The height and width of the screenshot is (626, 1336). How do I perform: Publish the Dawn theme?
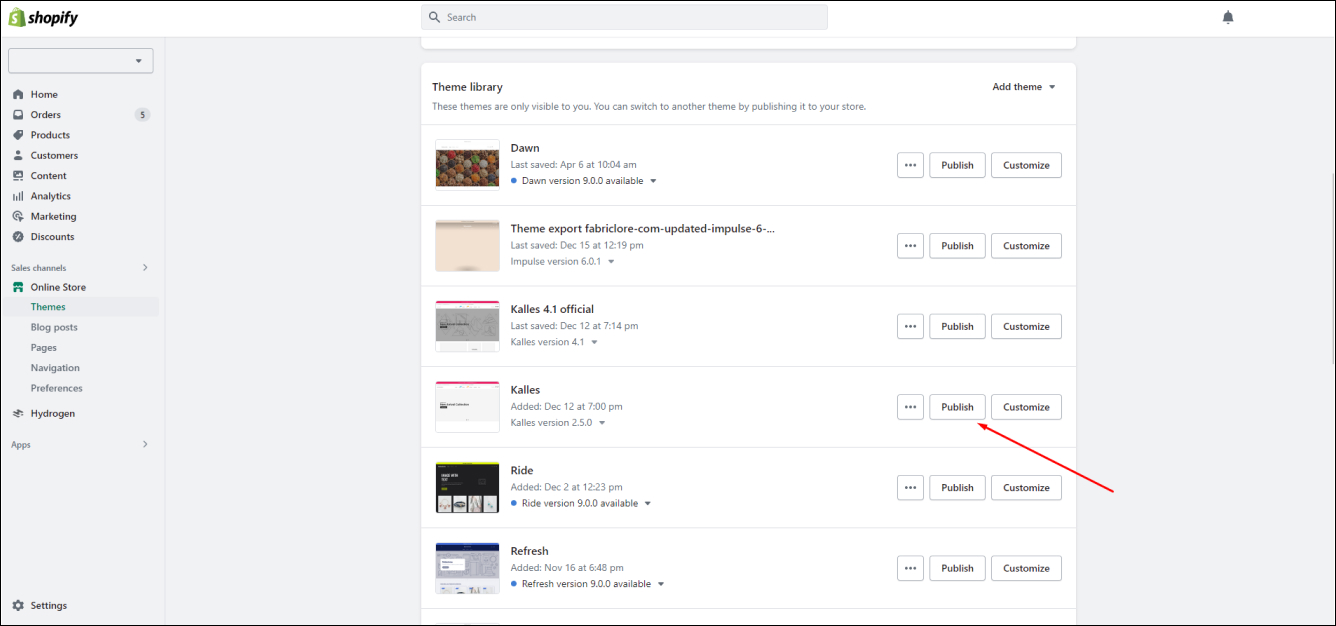coord(957,165)
